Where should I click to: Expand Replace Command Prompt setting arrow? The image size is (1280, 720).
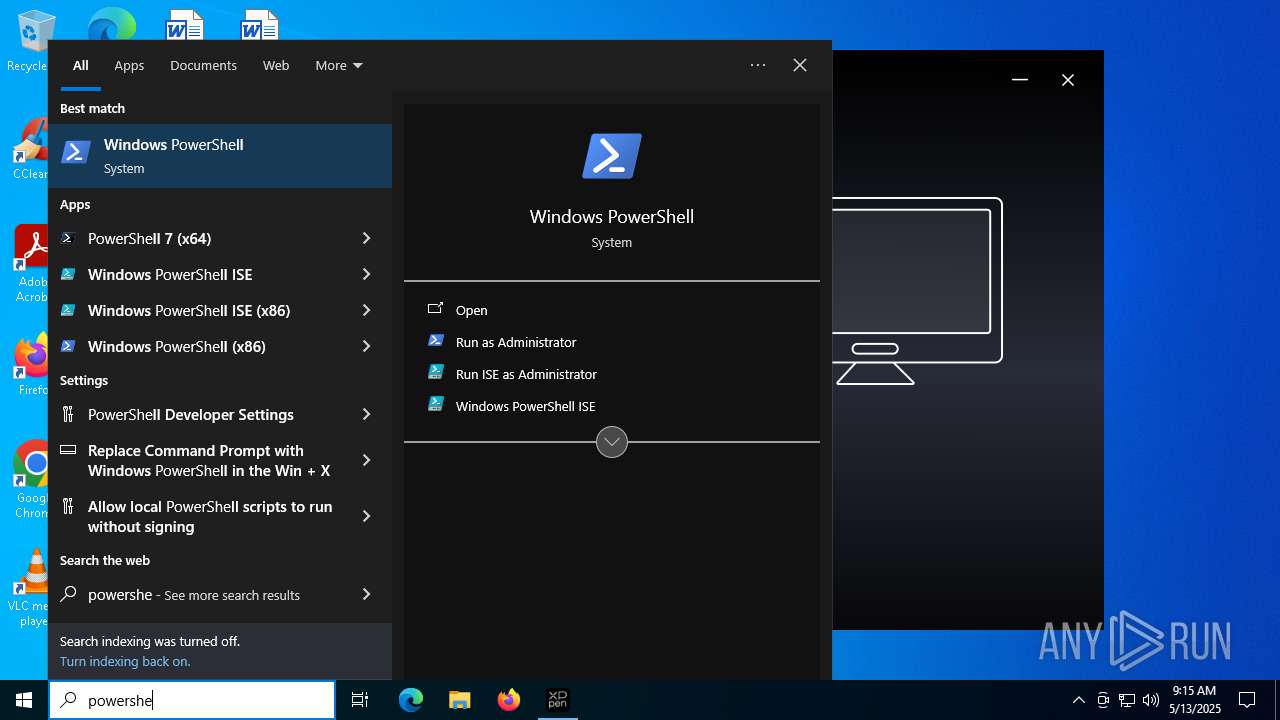(366, 460)
